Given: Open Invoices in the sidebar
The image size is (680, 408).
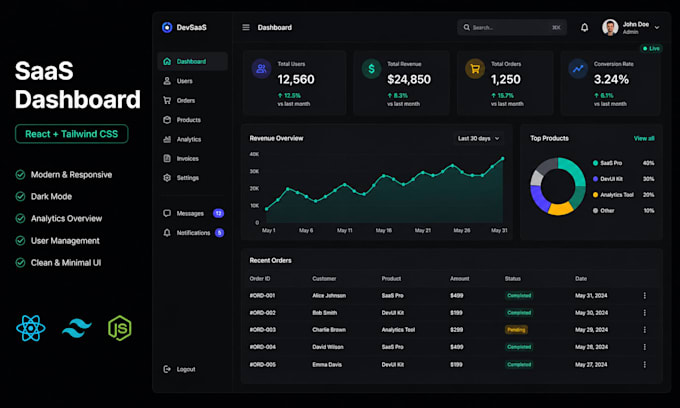Looking at the screenshot, I should point(192,158).
